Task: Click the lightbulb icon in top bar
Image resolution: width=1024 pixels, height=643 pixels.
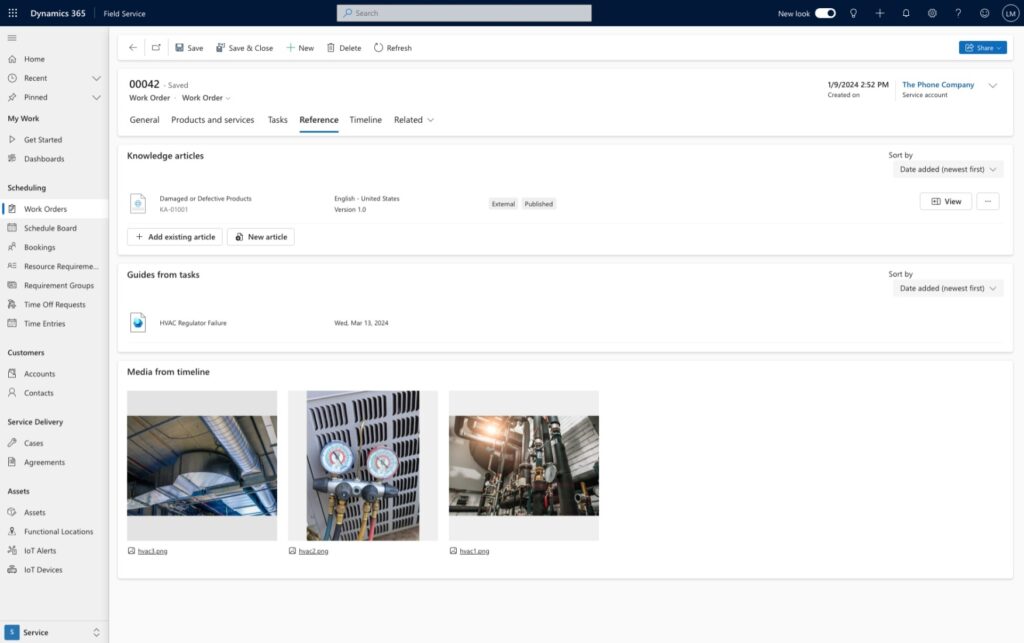Action: pyautogui.click(x=853, y=13)
